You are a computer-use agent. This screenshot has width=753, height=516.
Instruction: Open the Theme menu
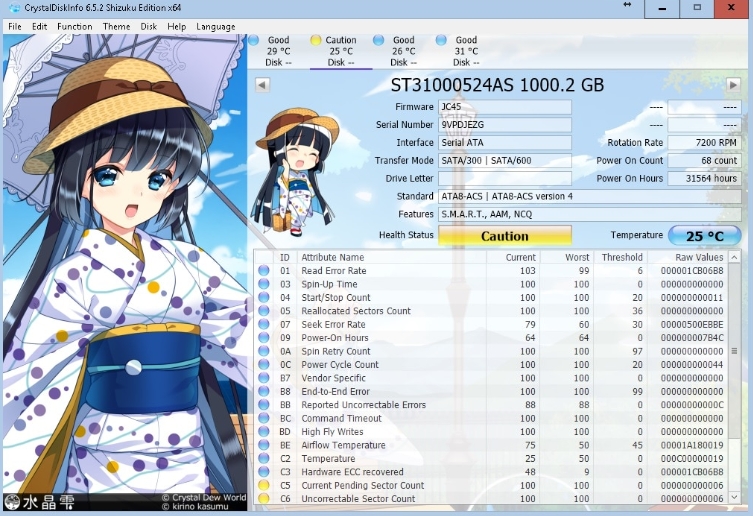[116, 27]
